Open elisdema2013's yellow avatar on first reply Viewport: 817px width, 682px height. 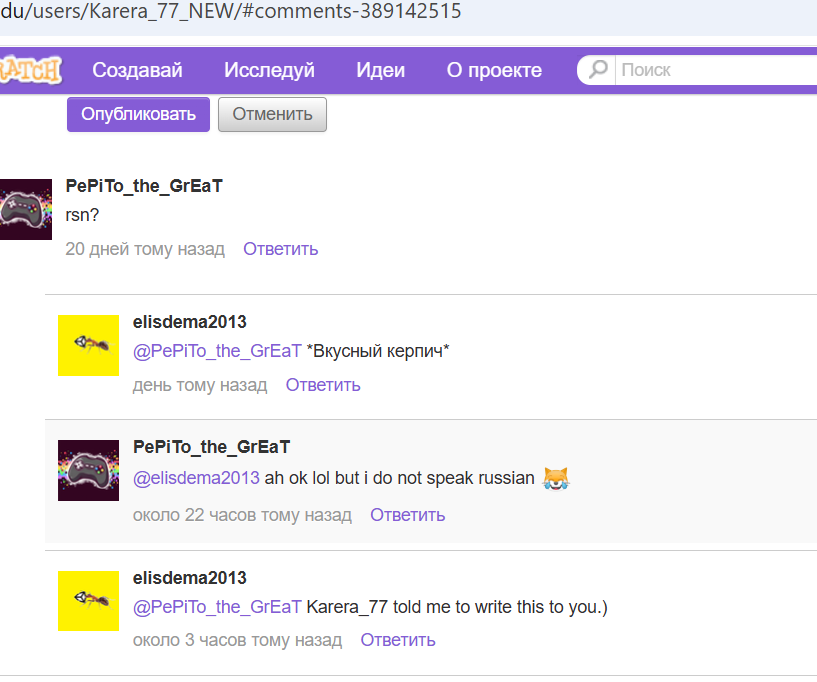coord(88,345)
